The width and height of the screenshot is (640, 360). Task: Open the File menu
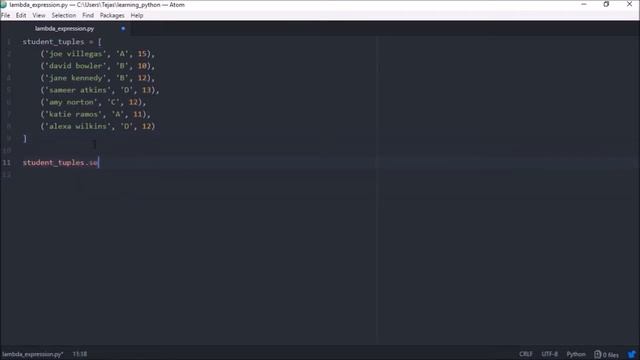tap(5, 16)
